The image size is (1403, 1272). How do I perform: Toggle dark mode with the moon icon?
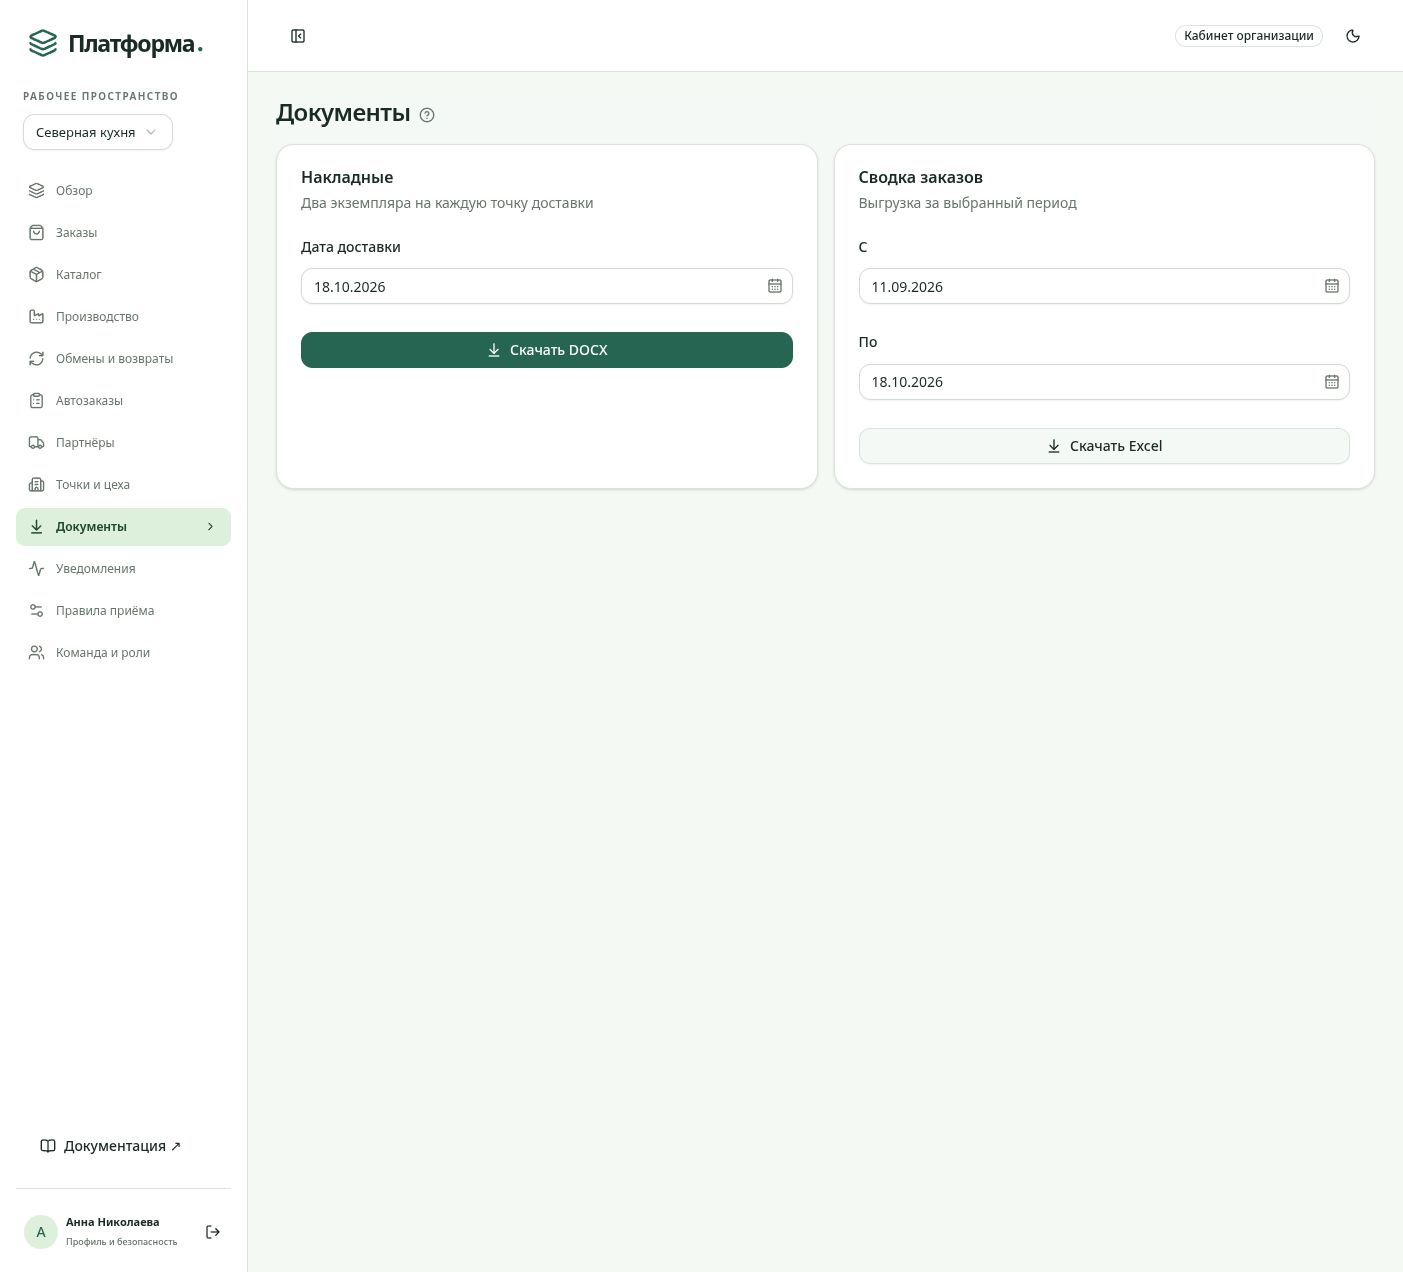click(x=1353, y=36)
